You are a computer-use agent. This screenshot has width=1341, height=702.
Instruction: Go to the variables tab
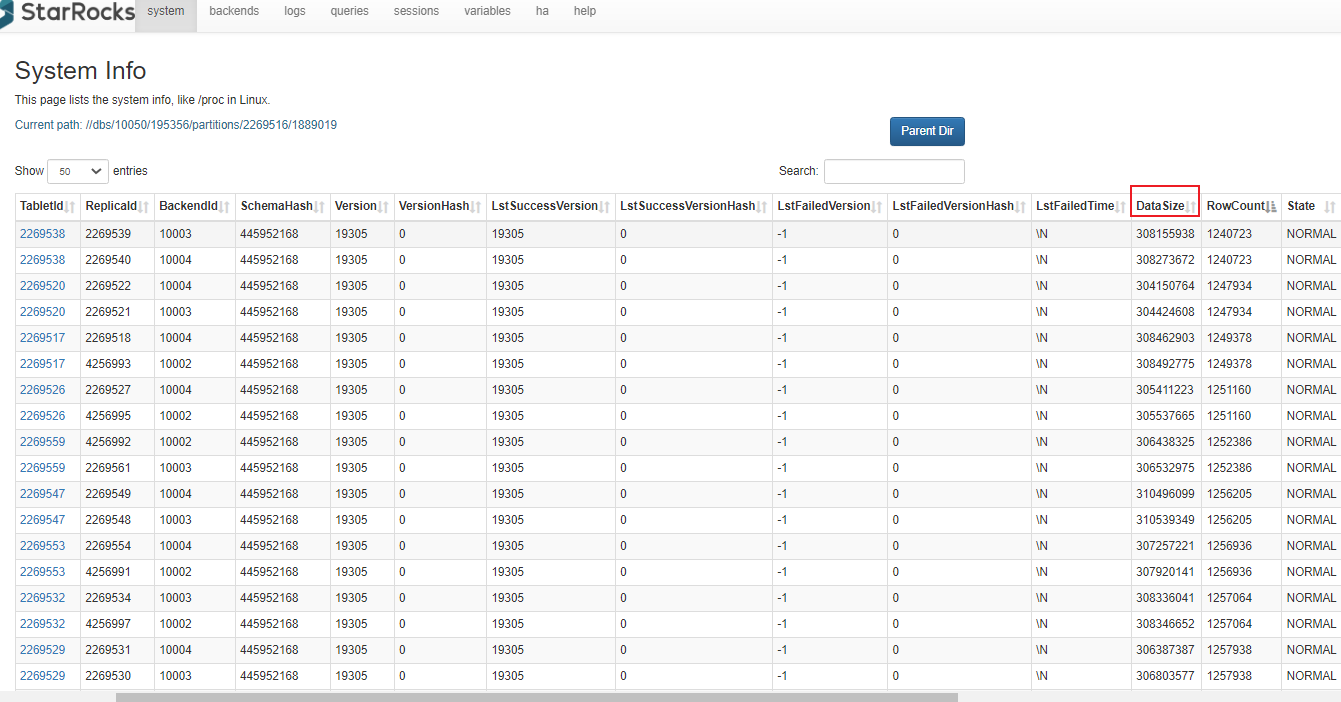pos(487,11)
